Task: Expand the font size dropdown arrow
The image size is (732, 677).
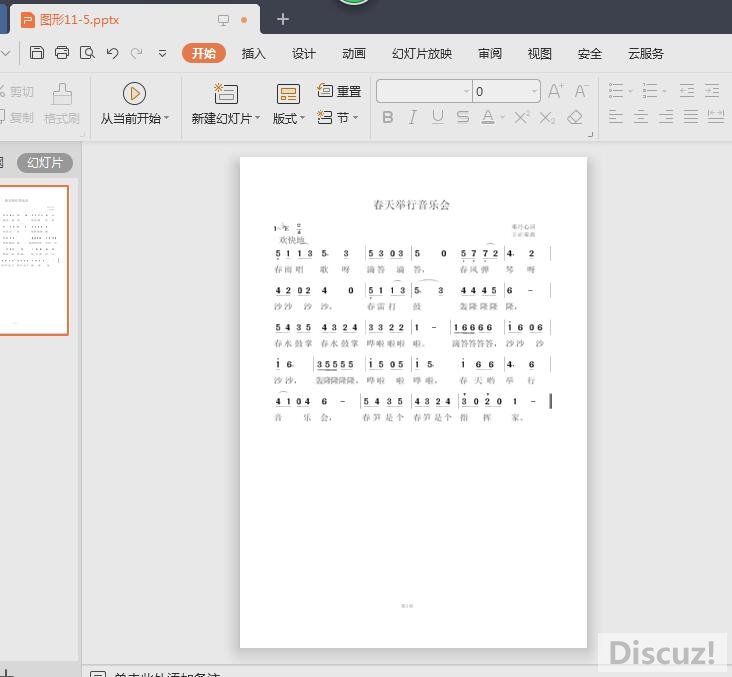Action: 535,92
